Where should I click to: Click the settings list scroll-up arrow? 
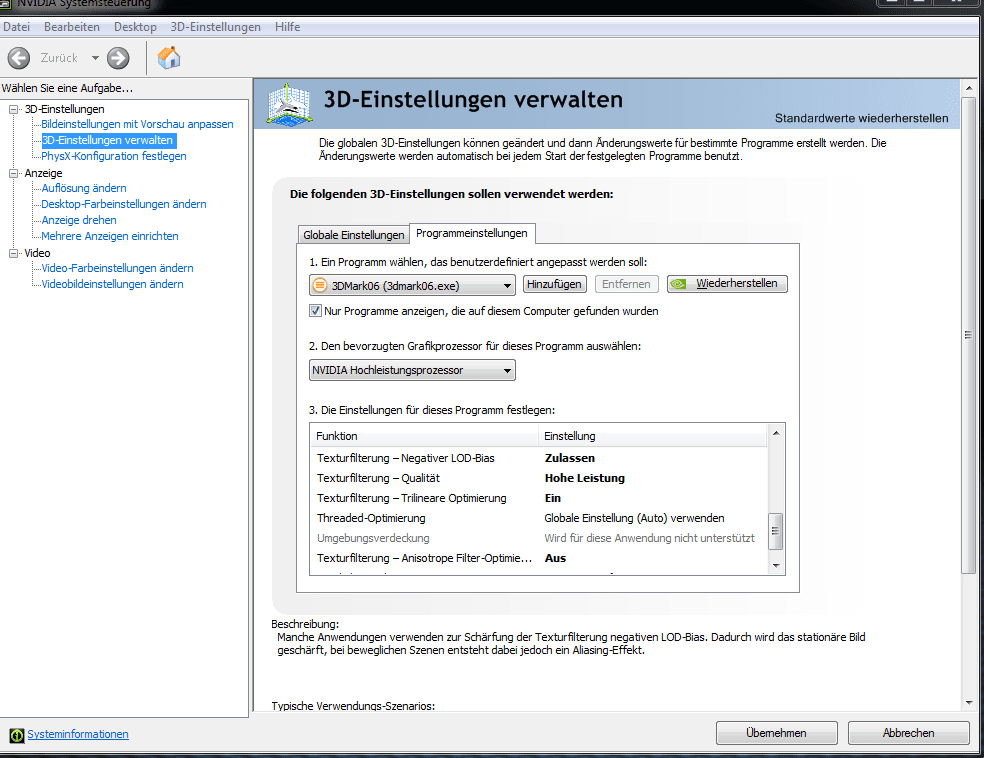[776, 433]
